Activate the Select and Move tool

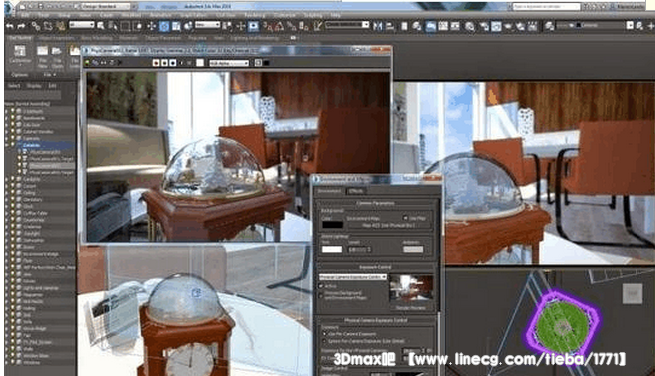[x=151, y=26]
